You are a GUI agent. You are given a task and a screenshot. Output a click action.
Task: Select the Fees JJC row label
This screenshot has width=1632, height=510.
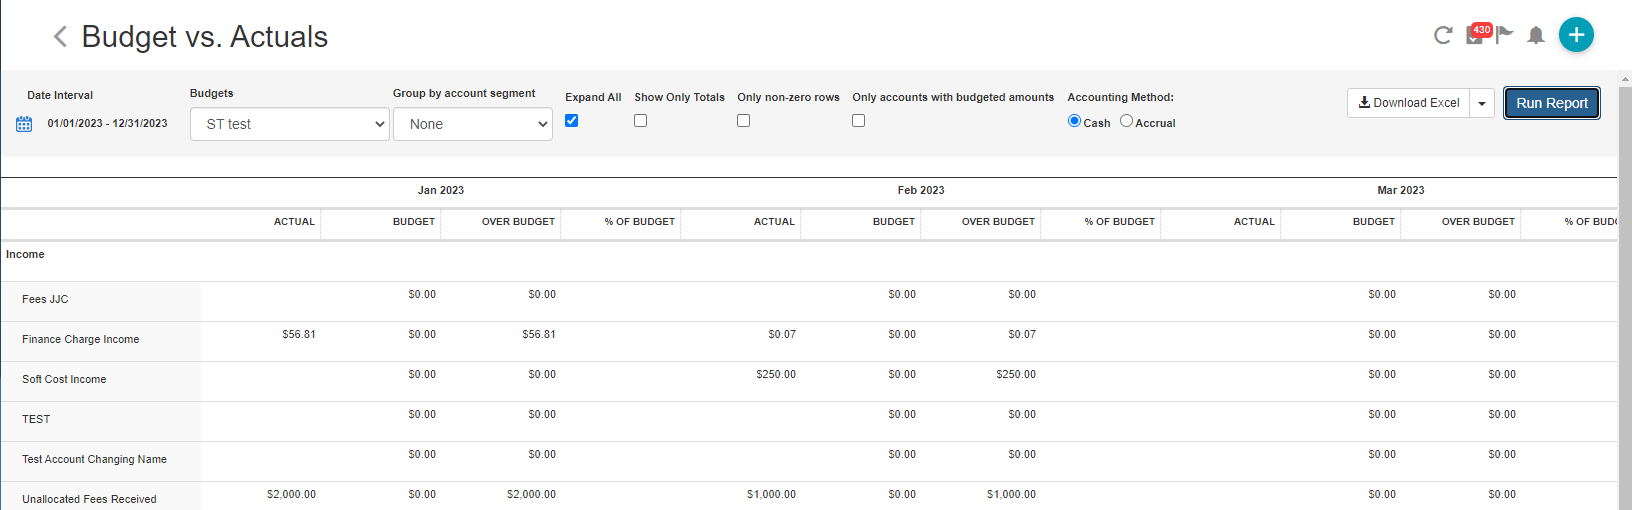(x=45, y=299)
